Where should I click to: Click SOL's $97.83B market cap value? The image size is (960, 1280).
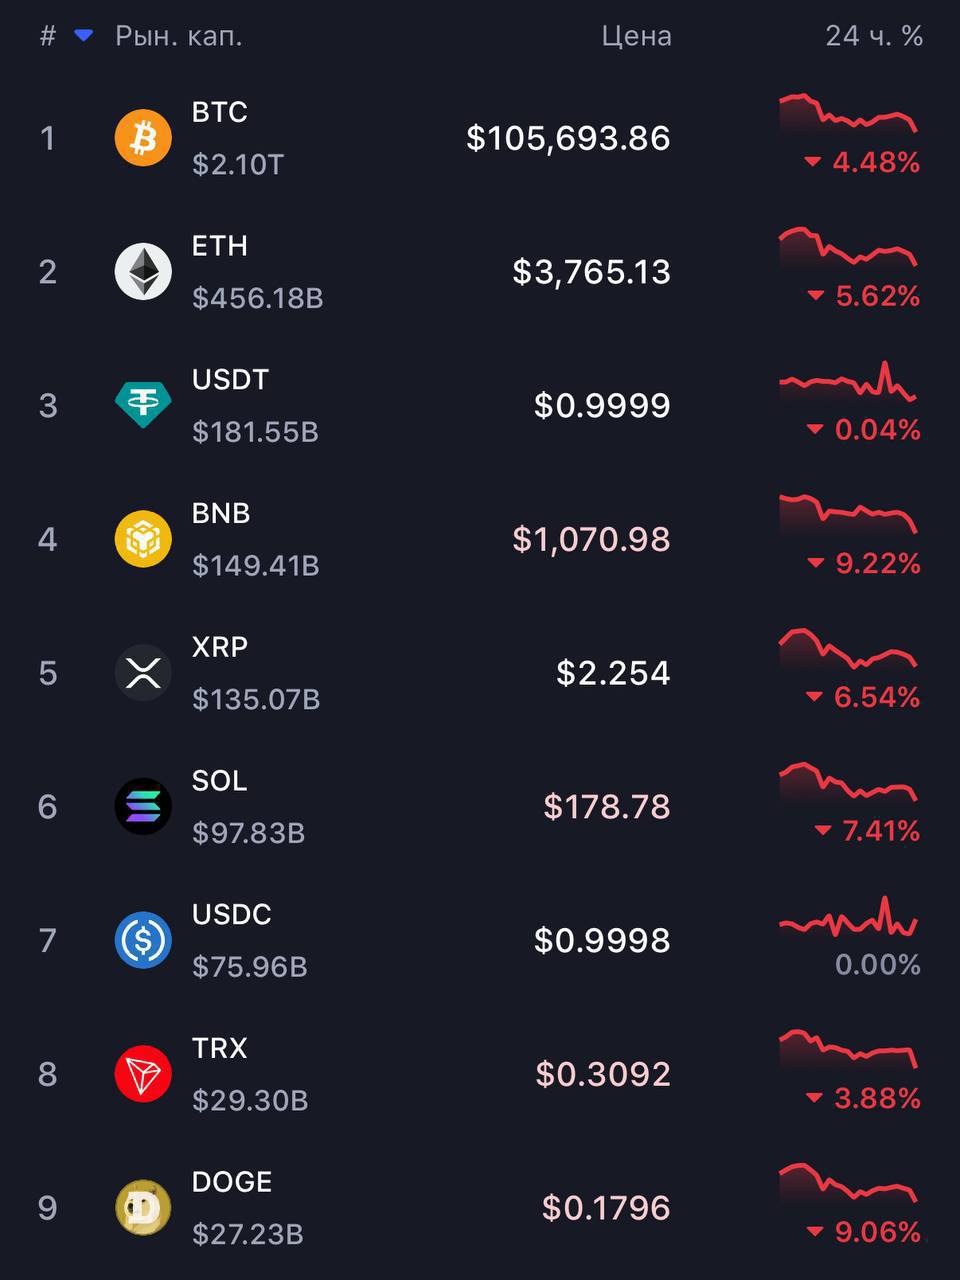(248, 833)
